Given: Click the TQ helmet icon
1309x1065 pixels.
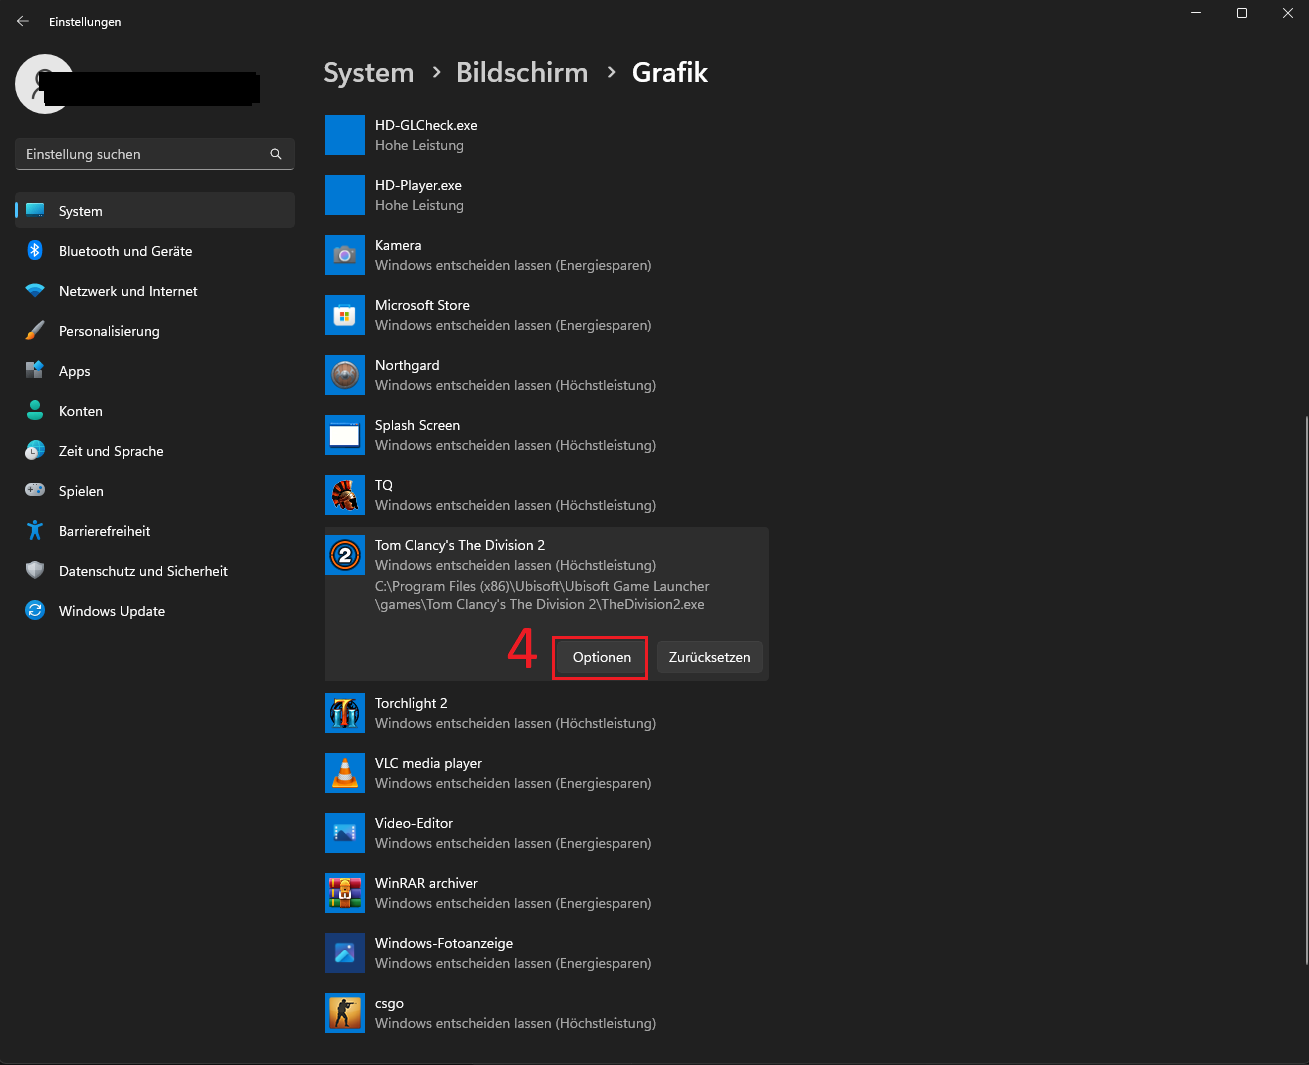Looking at the screenshot, I should click(x=345, y=495).
